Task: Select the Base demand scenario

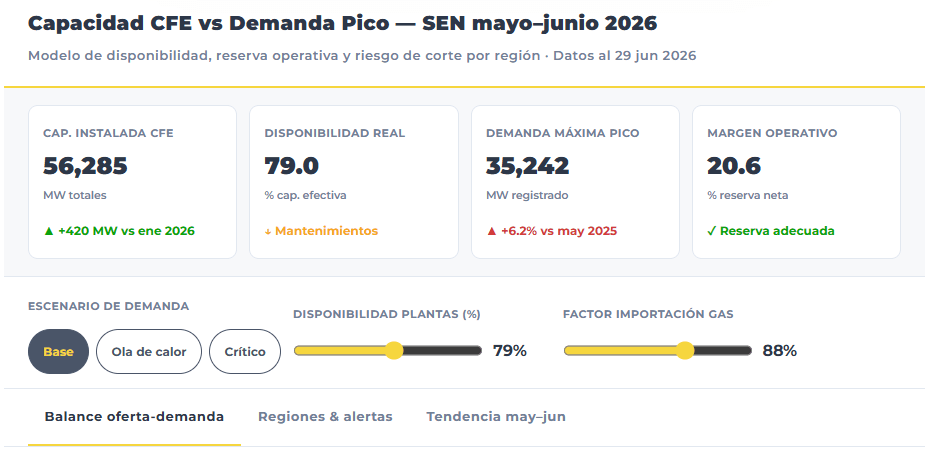Action: 58,352
